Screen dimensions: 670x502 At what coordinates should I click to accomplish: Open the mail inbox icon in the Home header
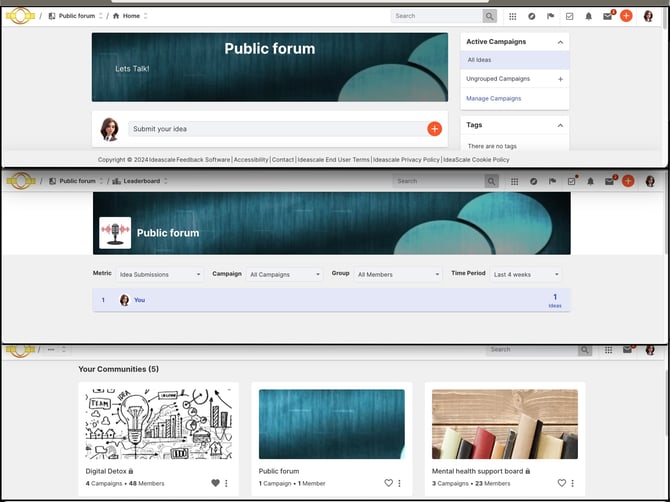coord(607,16)
